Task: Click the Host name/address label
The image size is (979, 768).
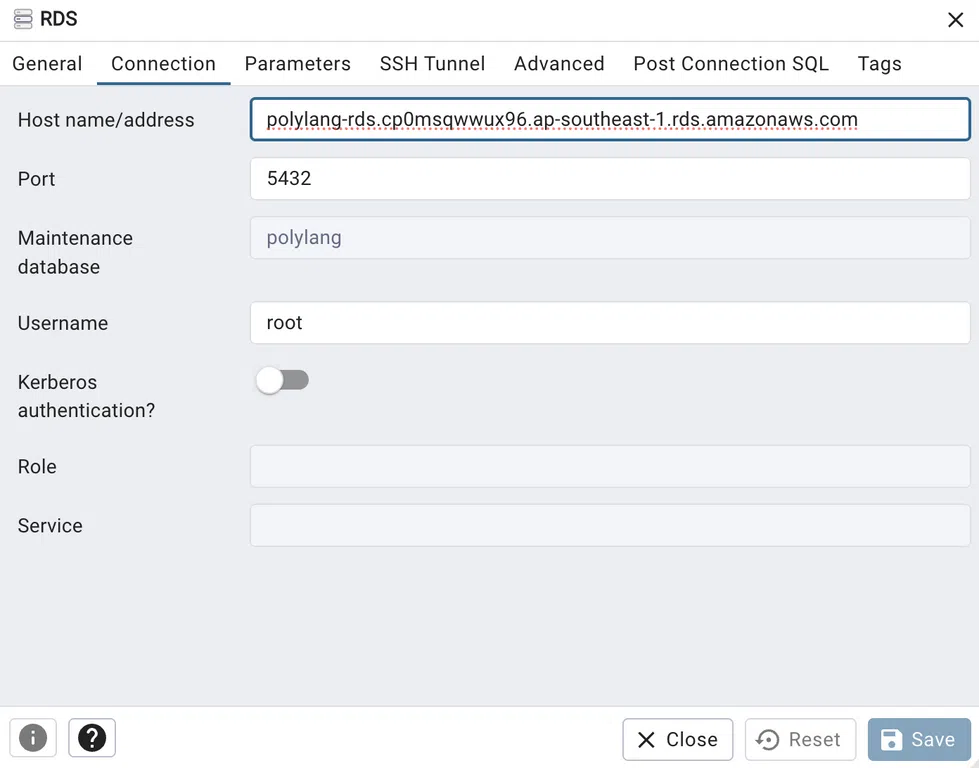Action: click(x=106, y=120)
